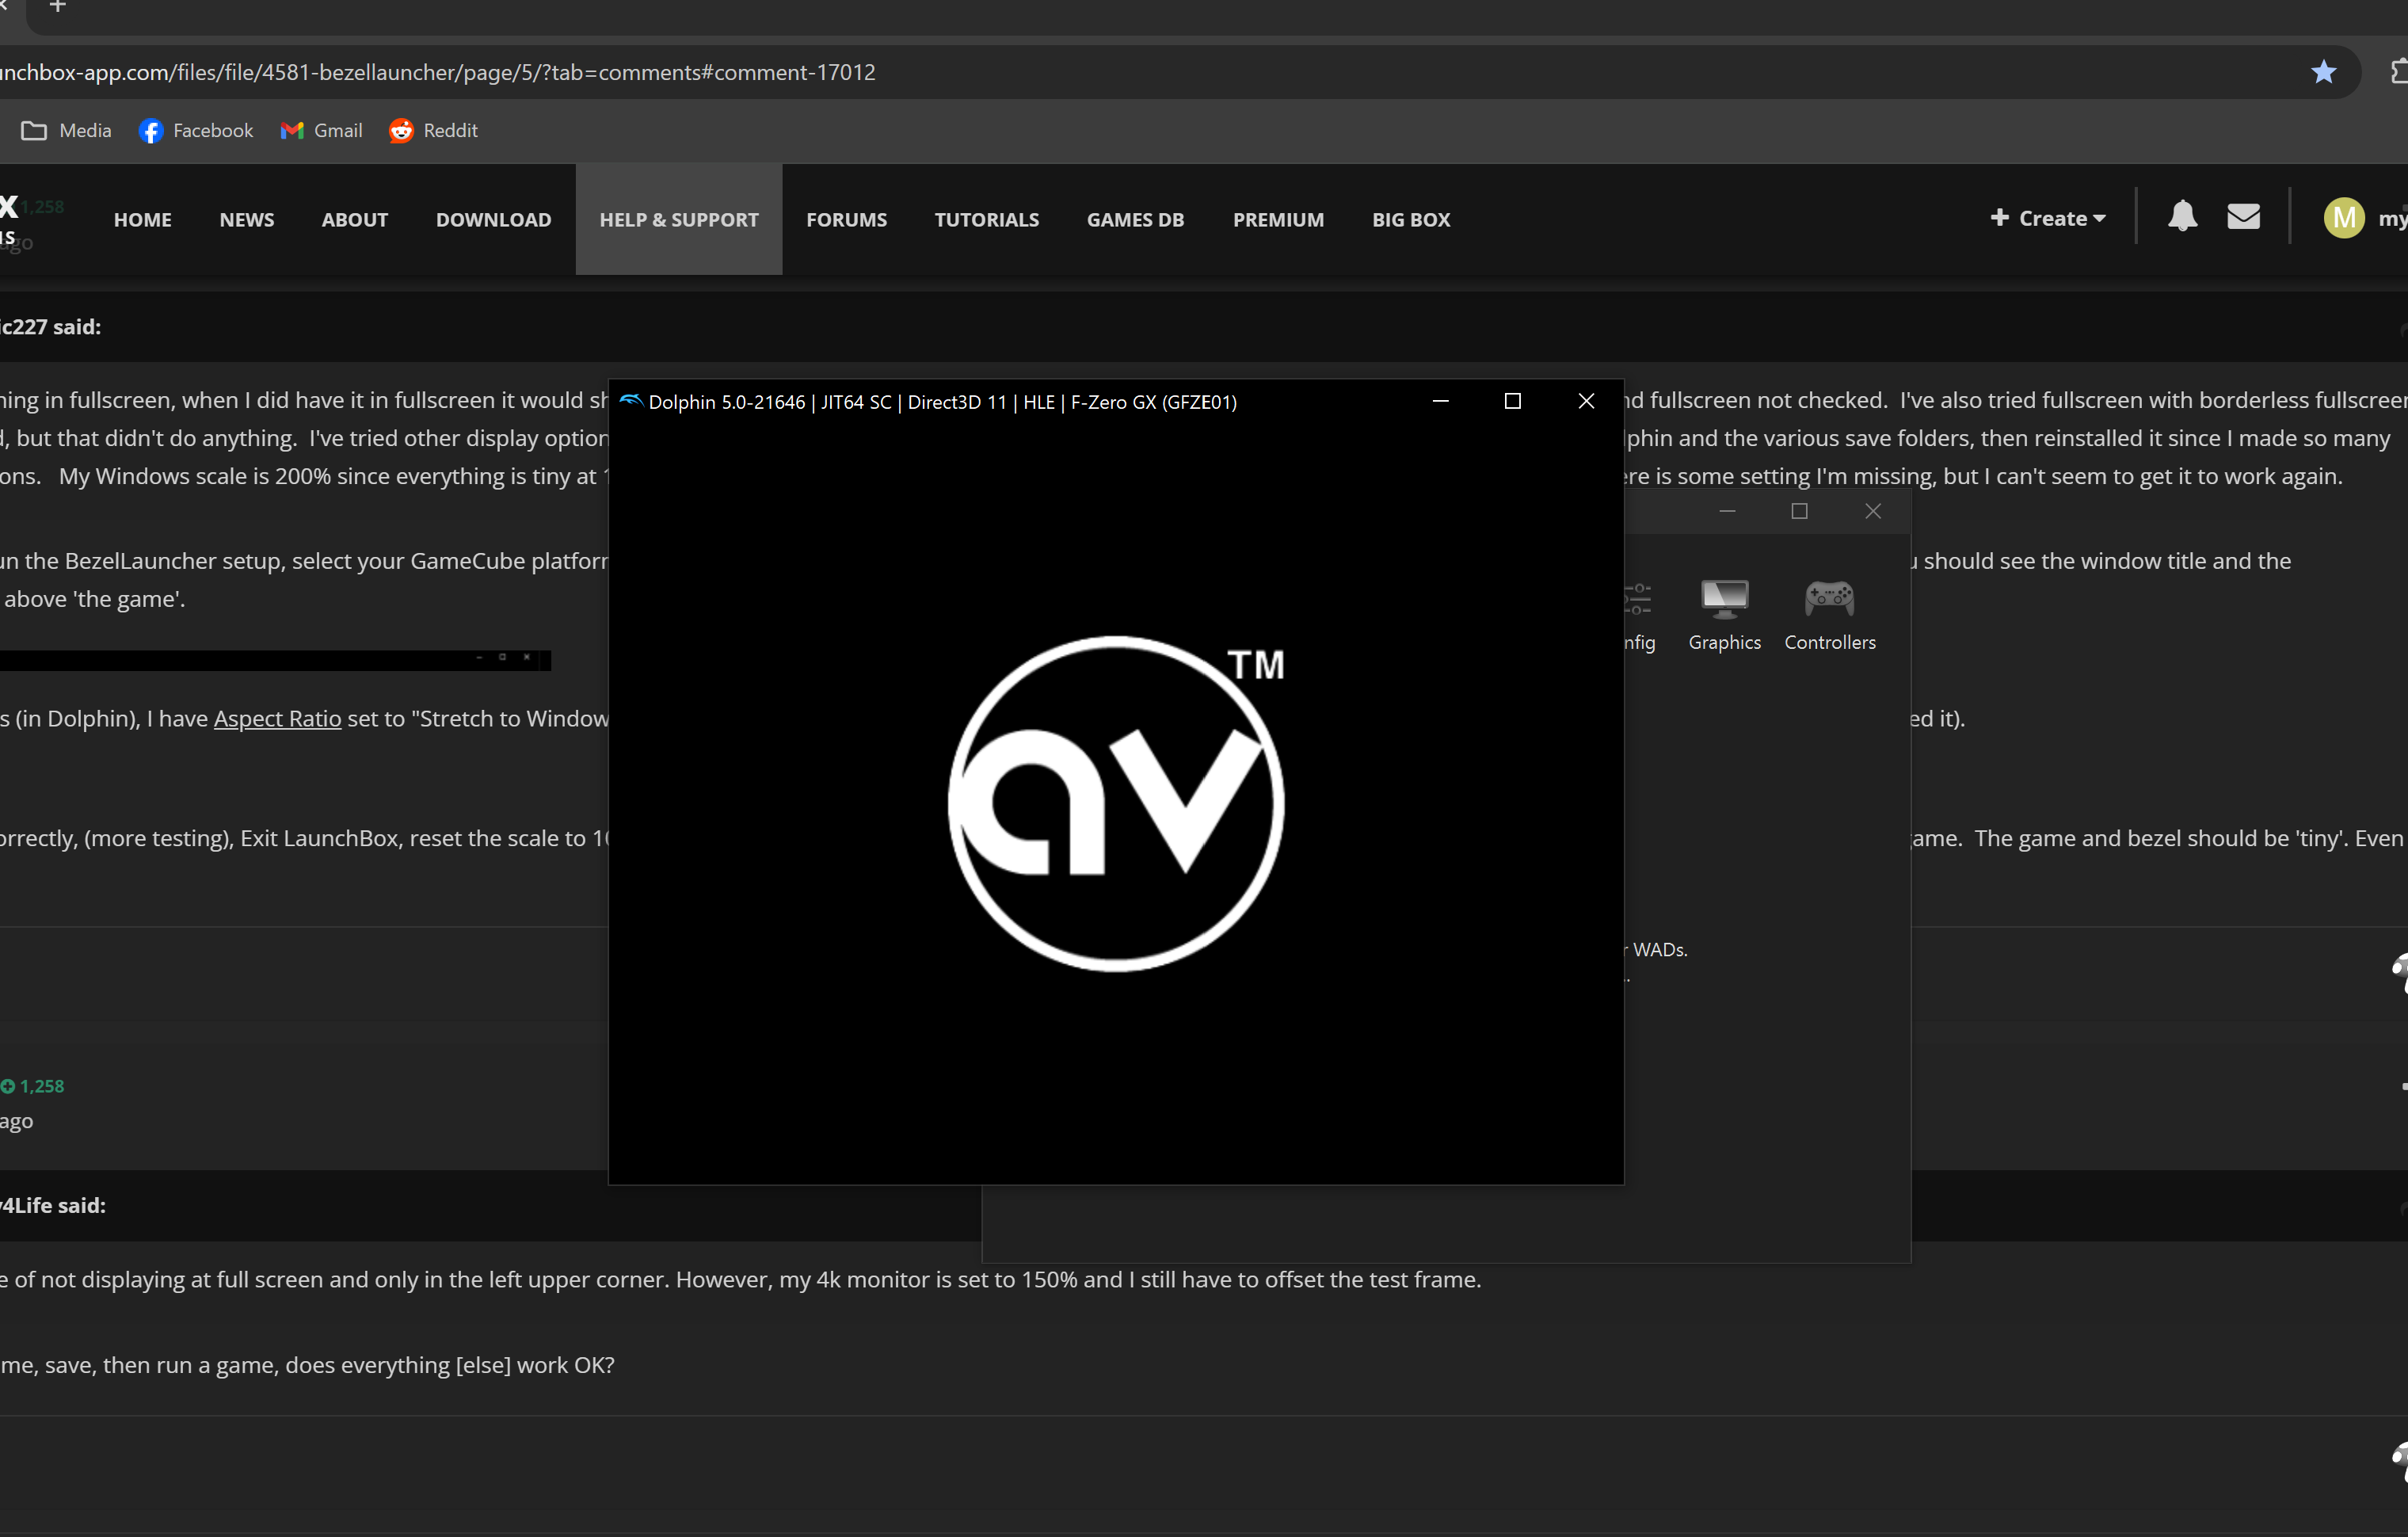
Task: Open the NEWS menu item
Action: coord(247,220)
